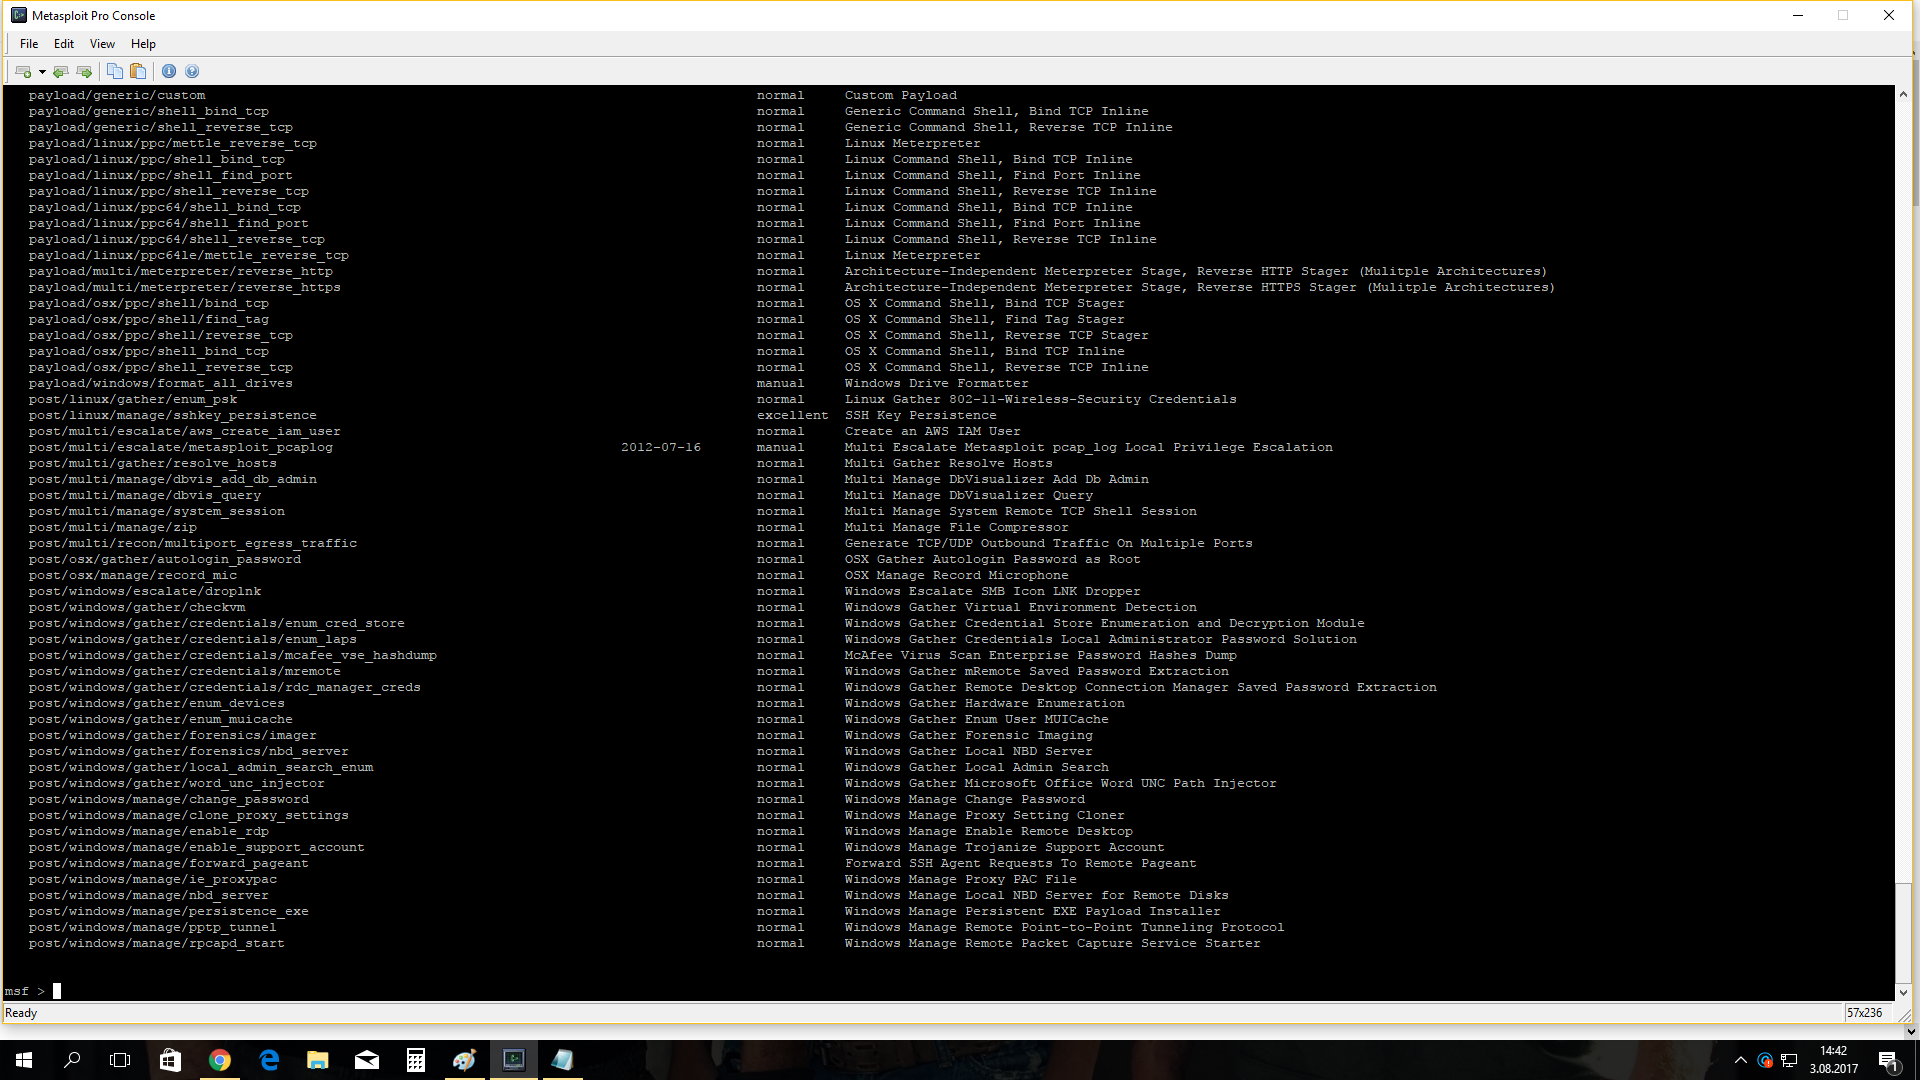Click the console scrollbar down arrow
This screenshot has width=1920, height=1080.
(1903, 992)
